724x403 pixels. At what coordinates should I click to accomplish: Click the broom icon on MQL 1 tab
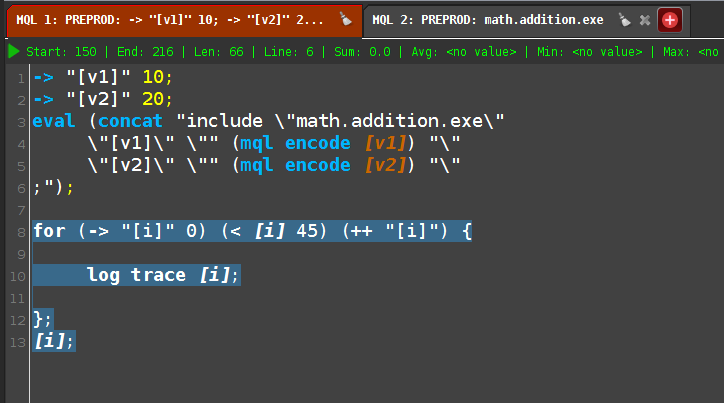click(345, 19)
